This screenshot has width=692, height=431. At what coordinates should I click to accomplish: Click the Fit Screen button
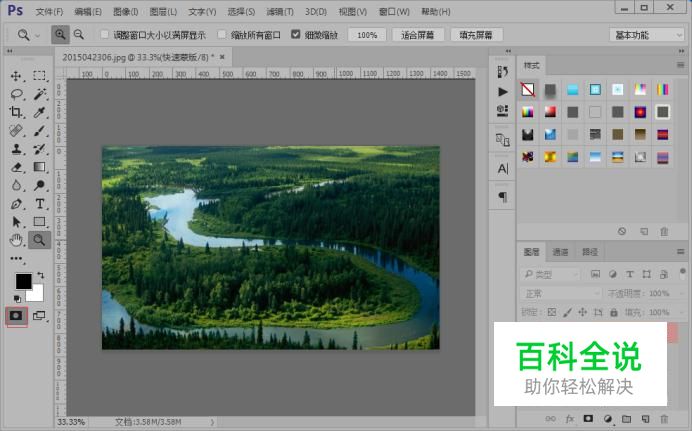417,35
